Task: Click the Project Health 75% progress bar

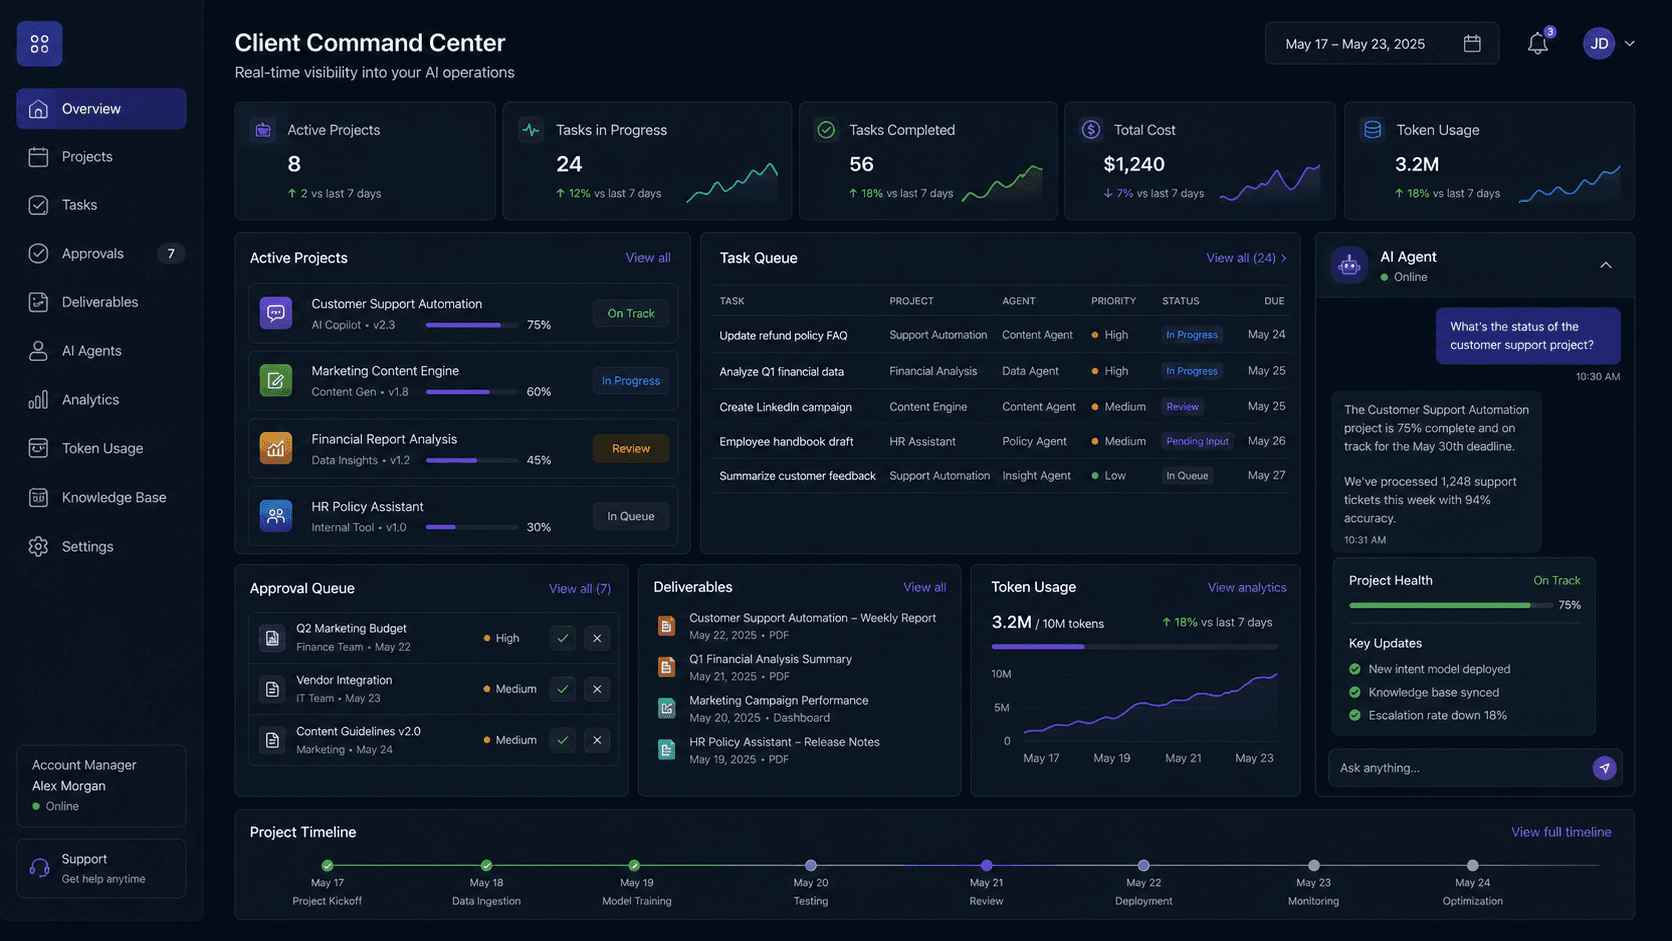Action: point(1450,605)
